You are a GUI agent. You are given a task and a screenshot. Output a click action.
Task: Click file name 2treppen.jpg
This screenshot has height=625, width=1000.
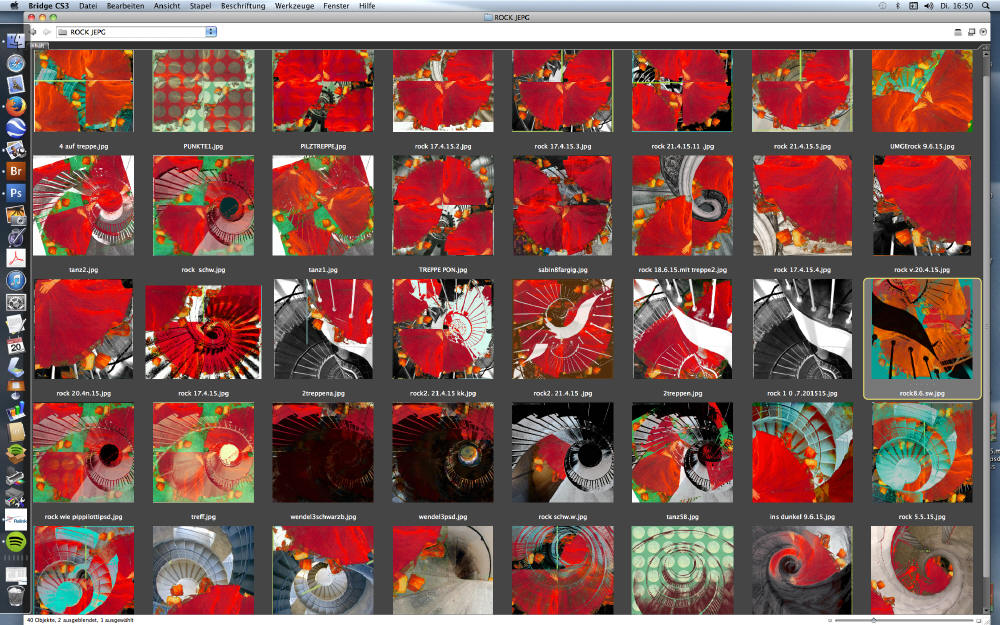click(x=682, y=393)
